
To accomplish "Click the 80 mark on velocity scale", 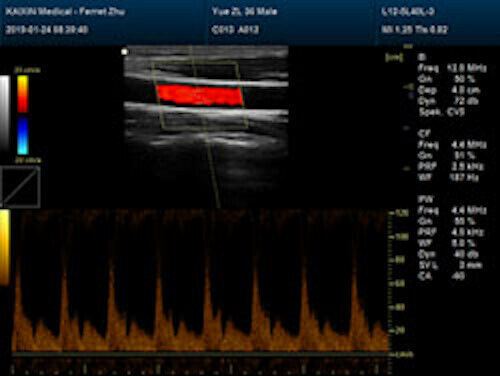I will tap(399, 260).
